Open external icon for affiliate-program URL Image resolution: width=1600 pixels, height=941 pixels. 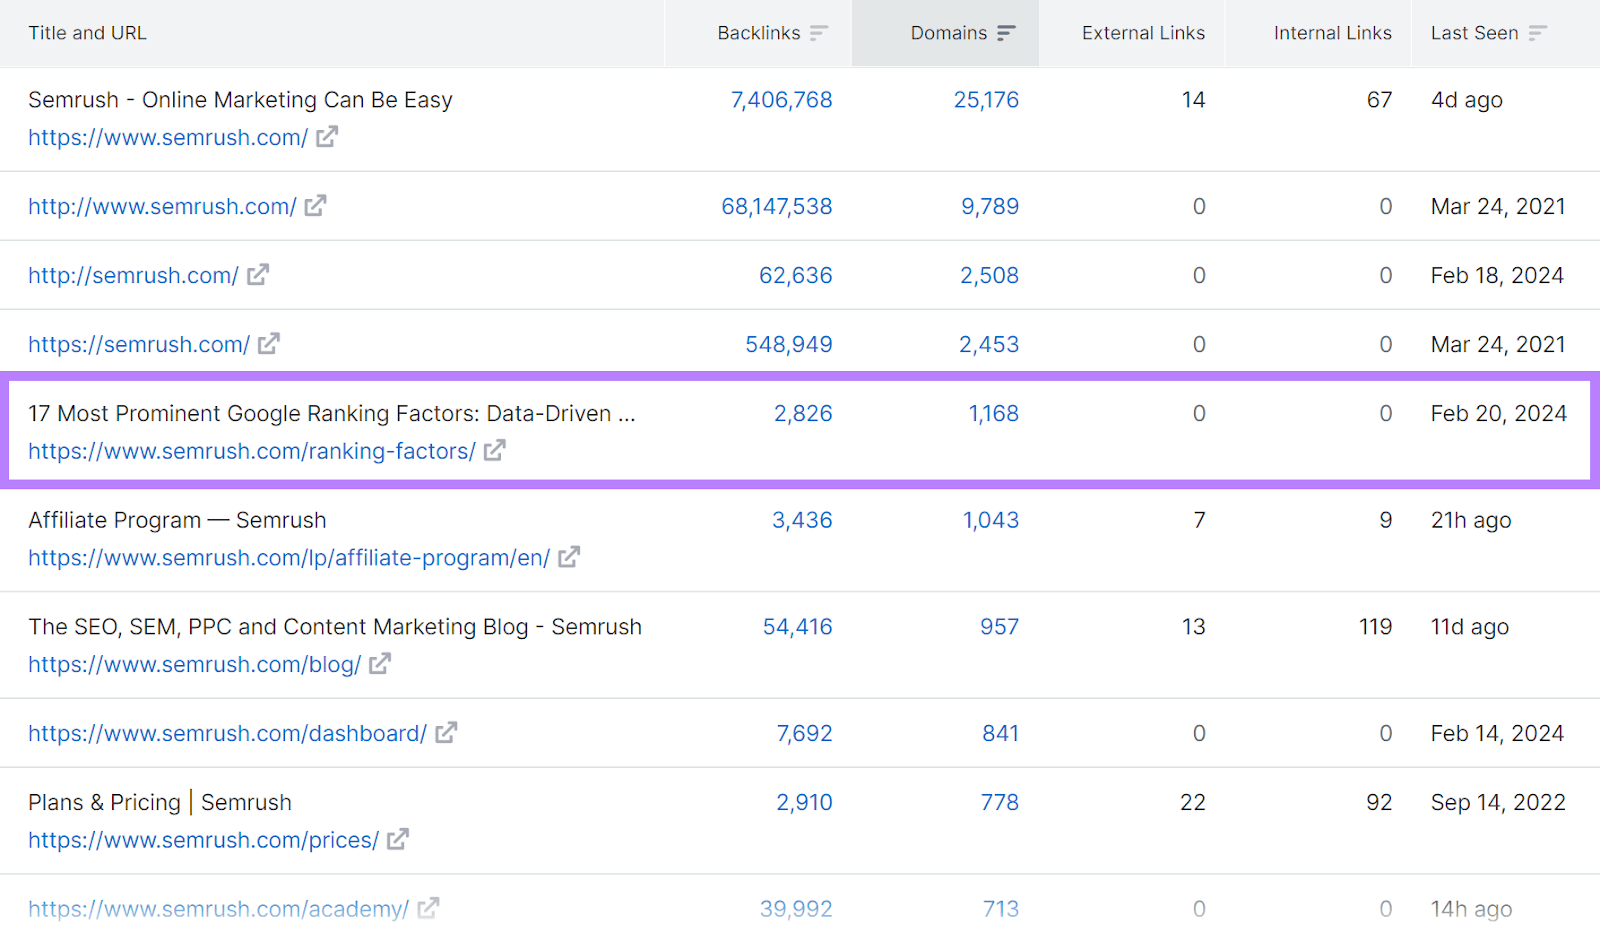(x=569, y=558)
